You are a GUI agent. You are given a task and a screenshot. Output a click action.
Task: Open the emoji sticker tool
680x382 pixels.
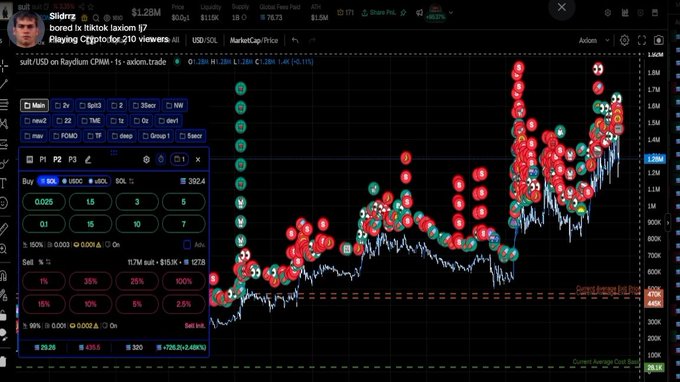point(4,203)
